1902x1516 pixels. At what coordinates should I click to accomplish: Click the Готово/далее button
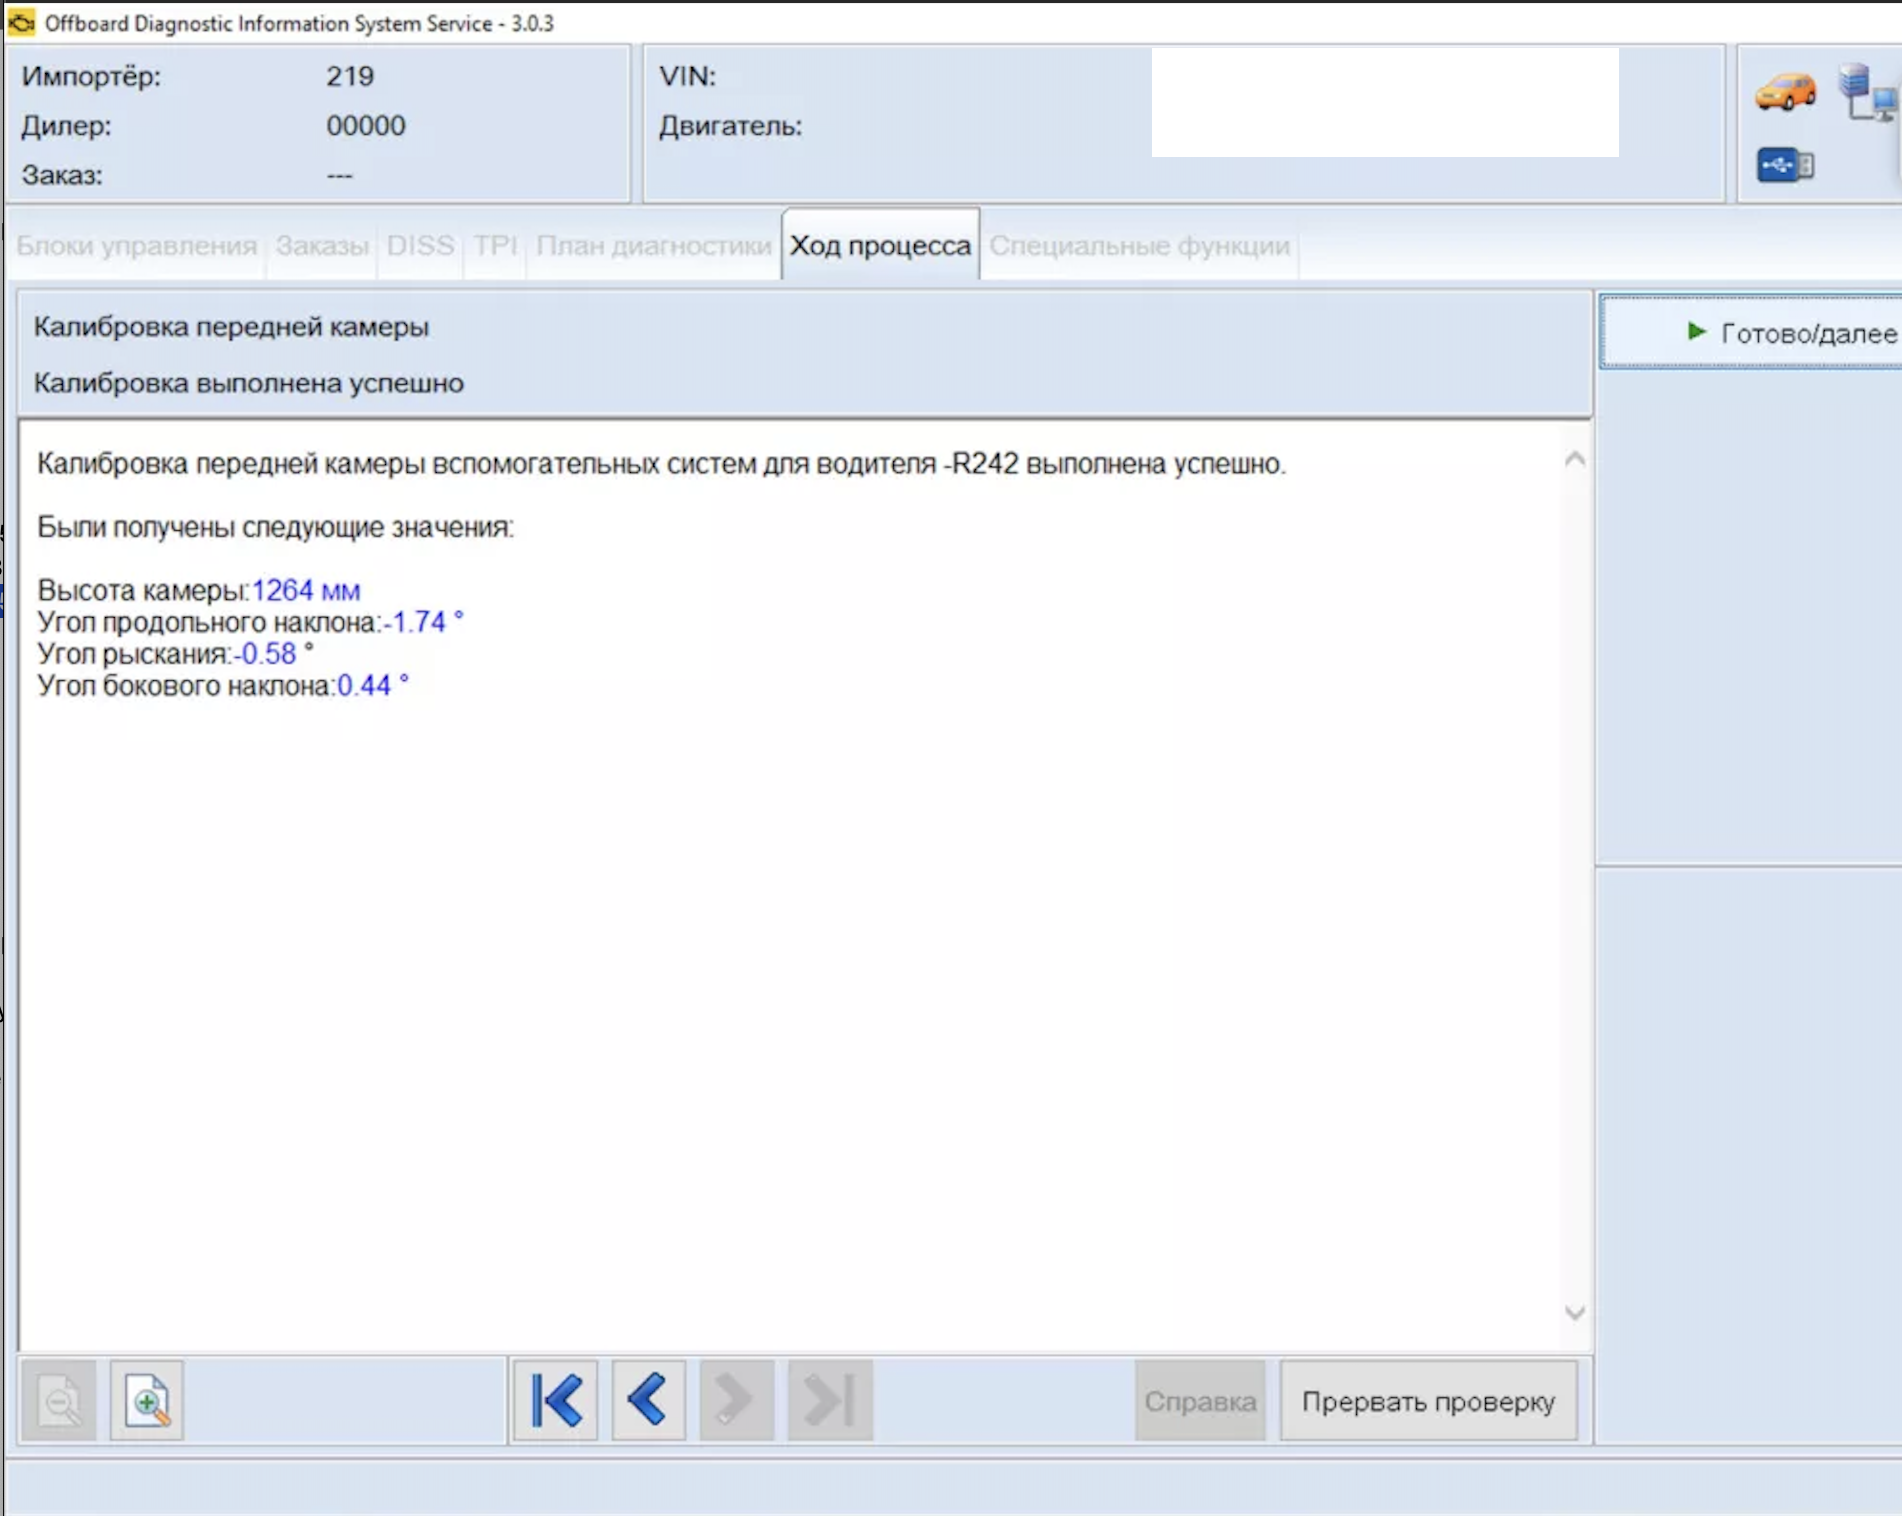pyautogui.click(x=1752, y=332)
